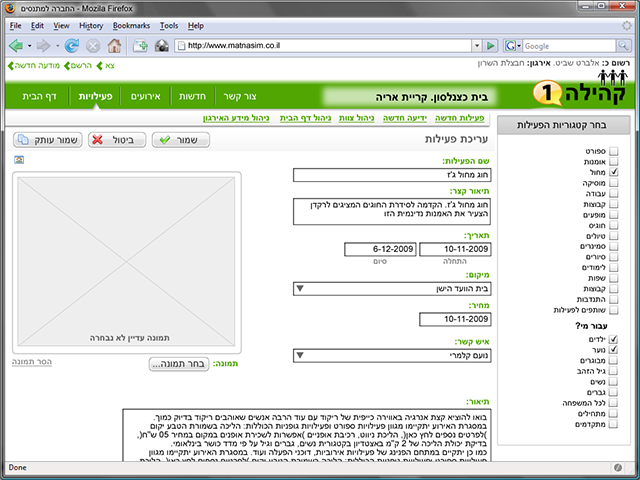Check the טיולים category checkbox
This screenshot has width=640, height=480.
tap(613, 236)
